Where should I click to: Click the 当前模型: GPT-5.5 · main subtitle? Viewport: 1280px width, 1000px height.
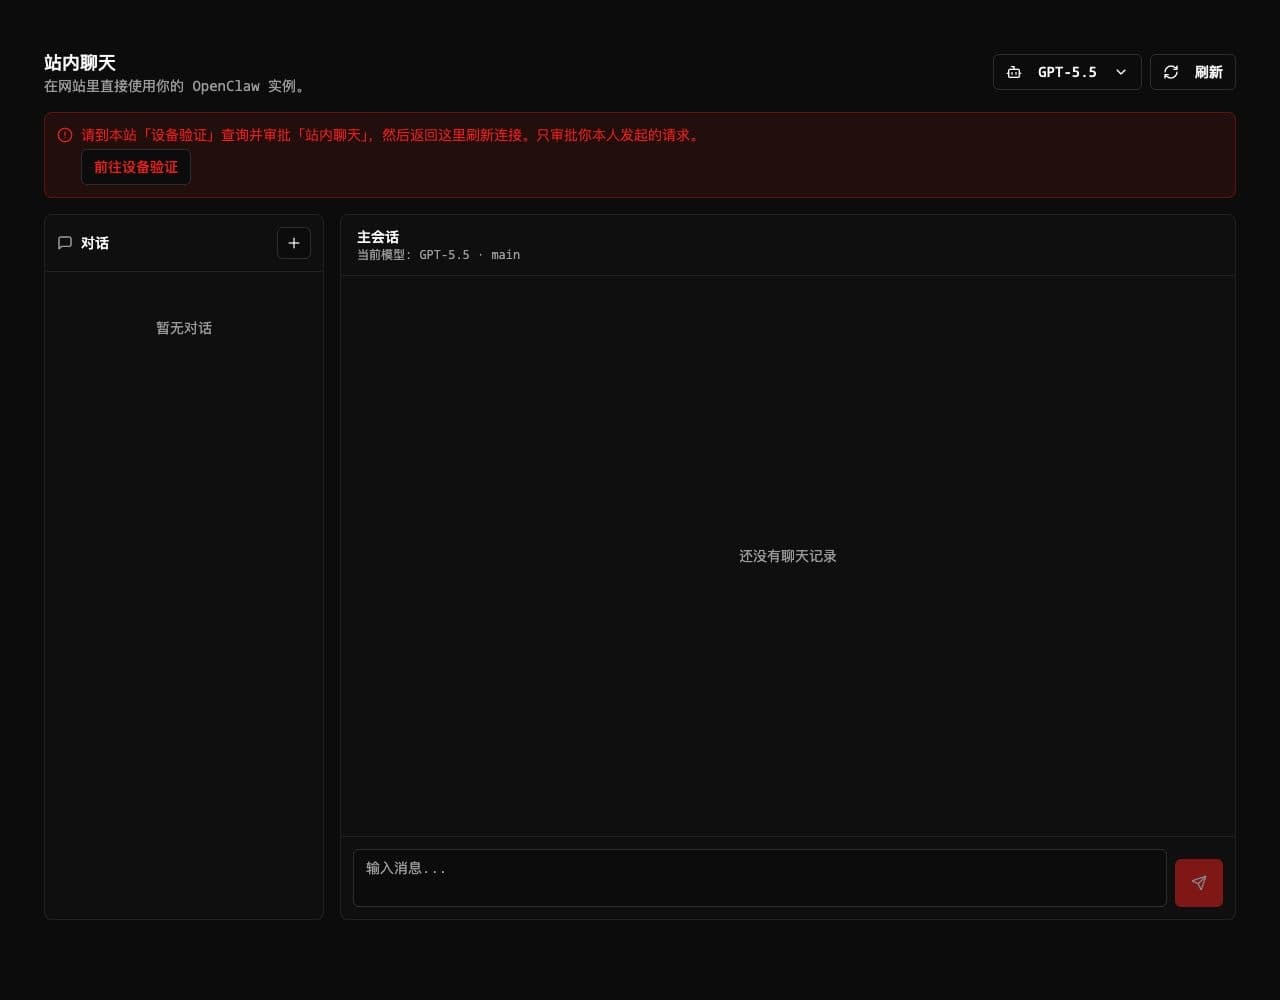pyautogui.click(x=438, y=255)
